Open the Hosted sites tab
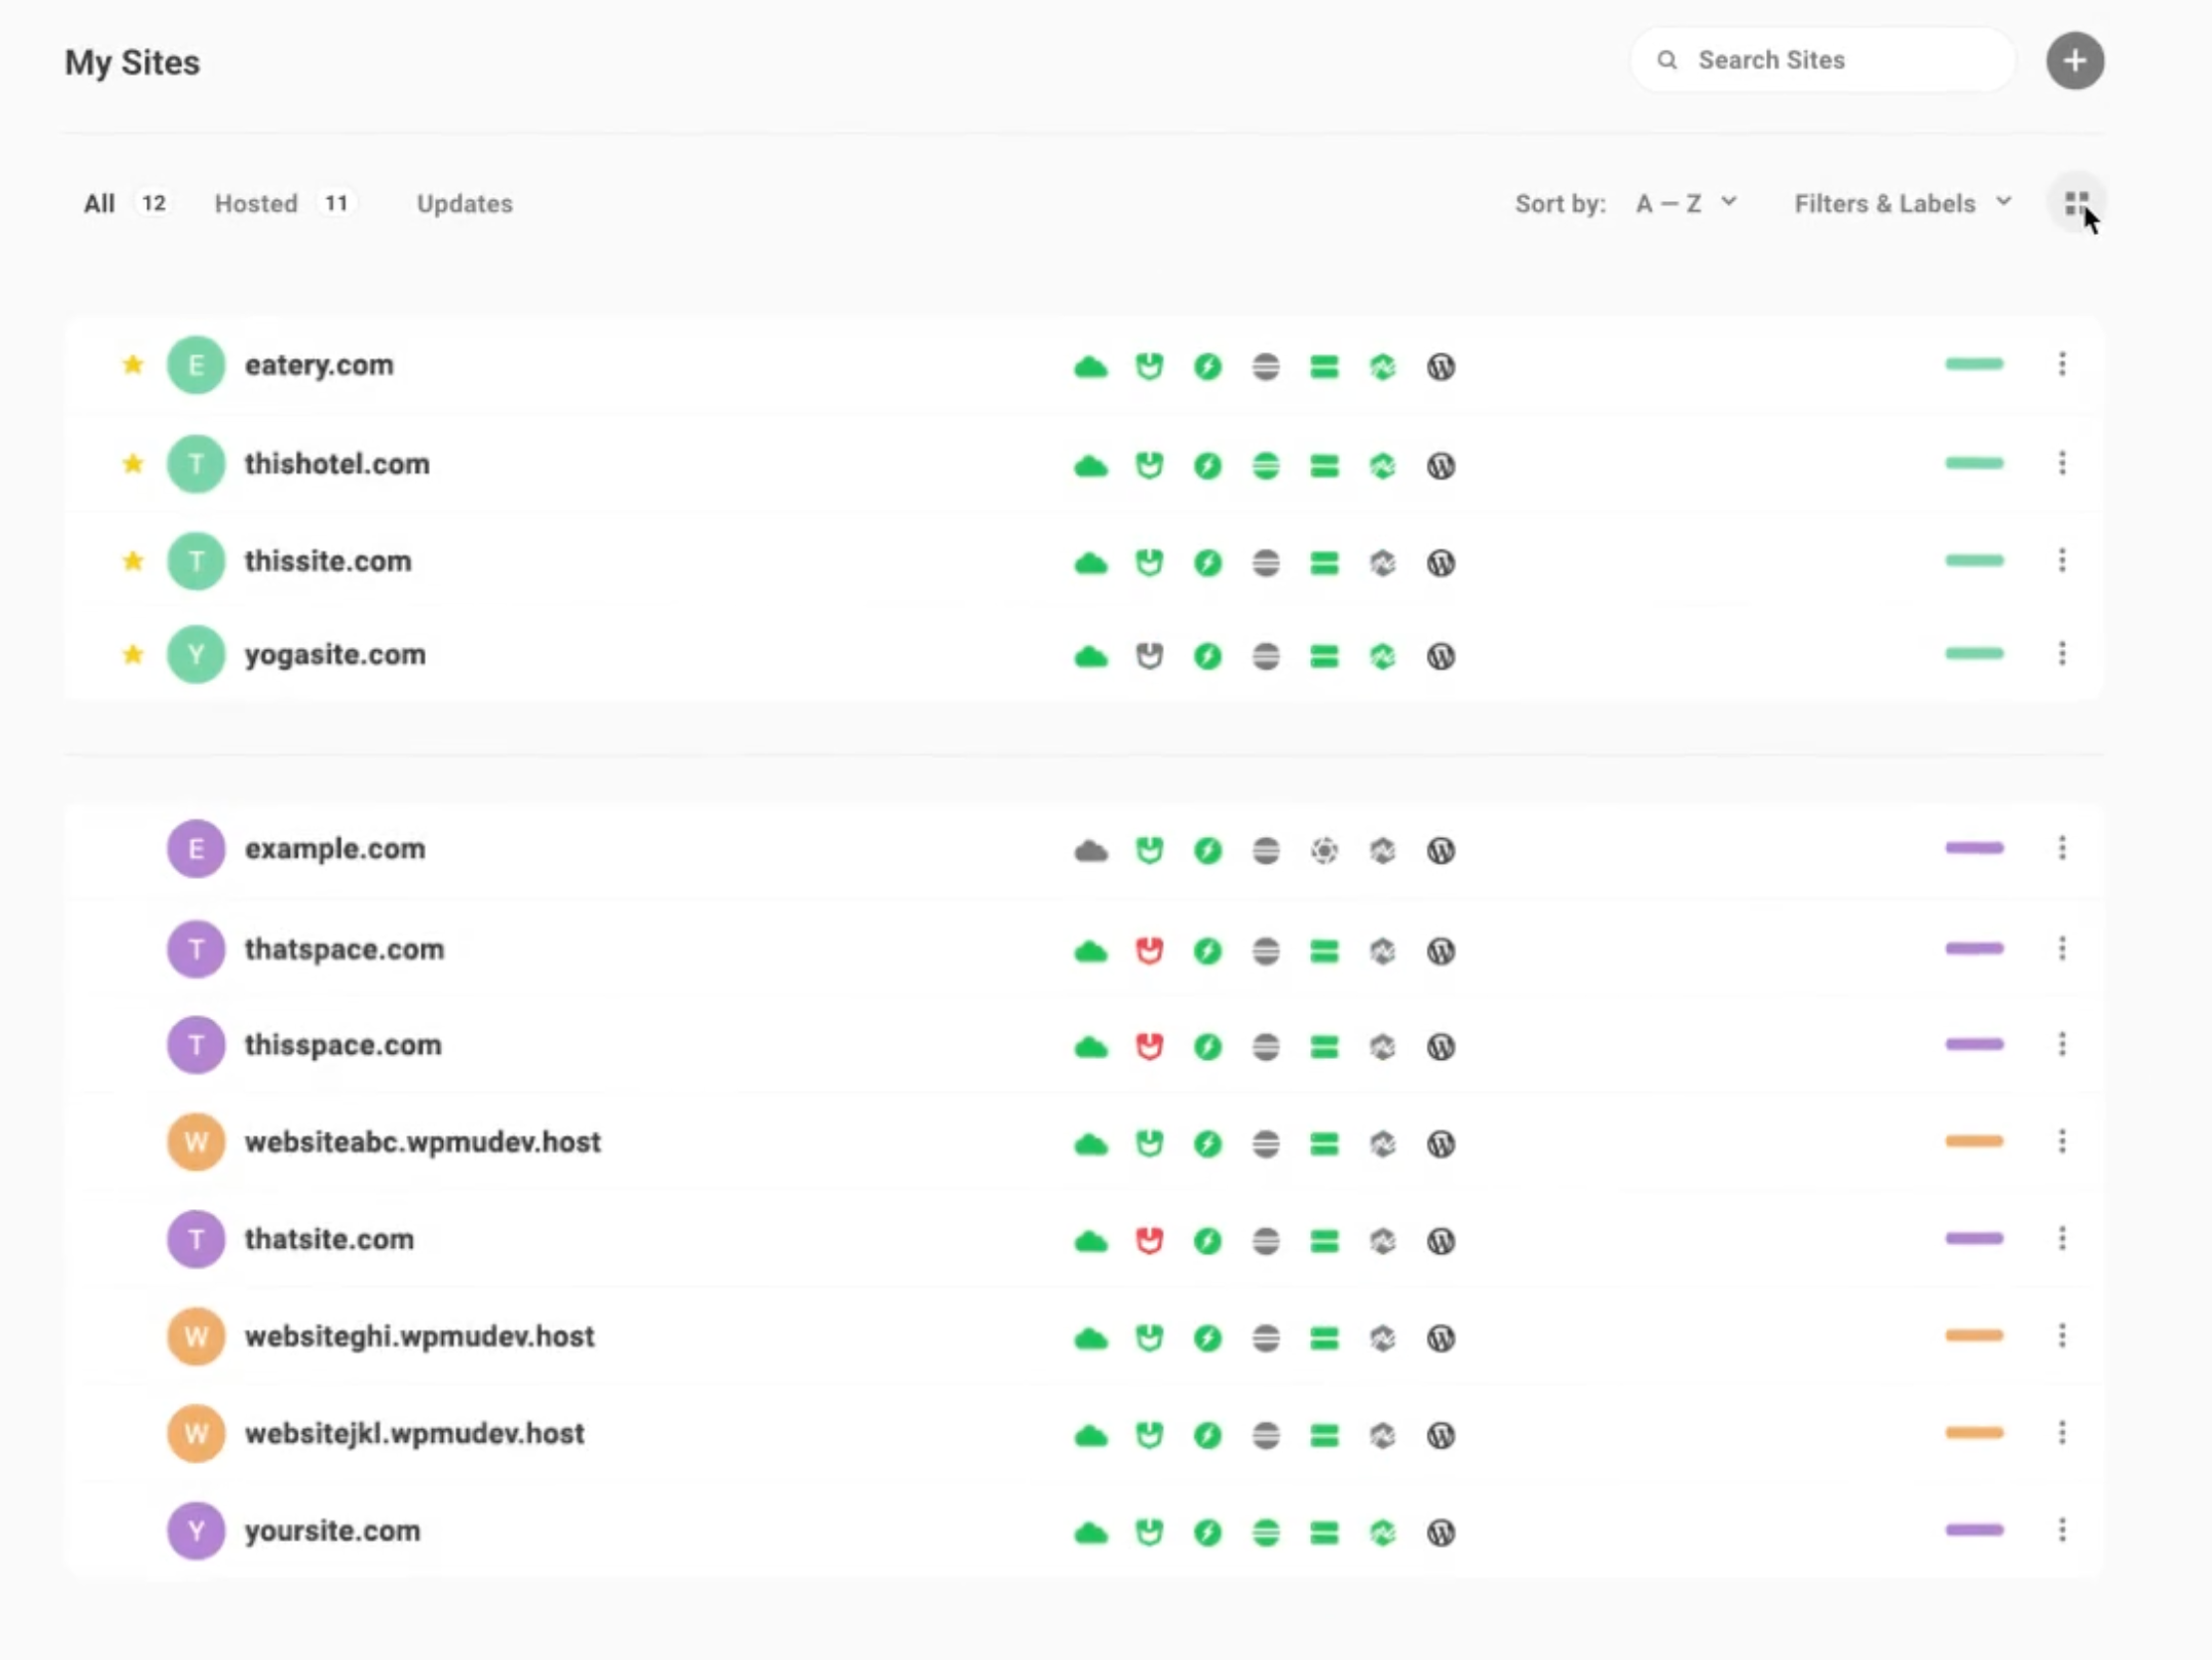2212x1660 pixels. (x=256, y=204)
